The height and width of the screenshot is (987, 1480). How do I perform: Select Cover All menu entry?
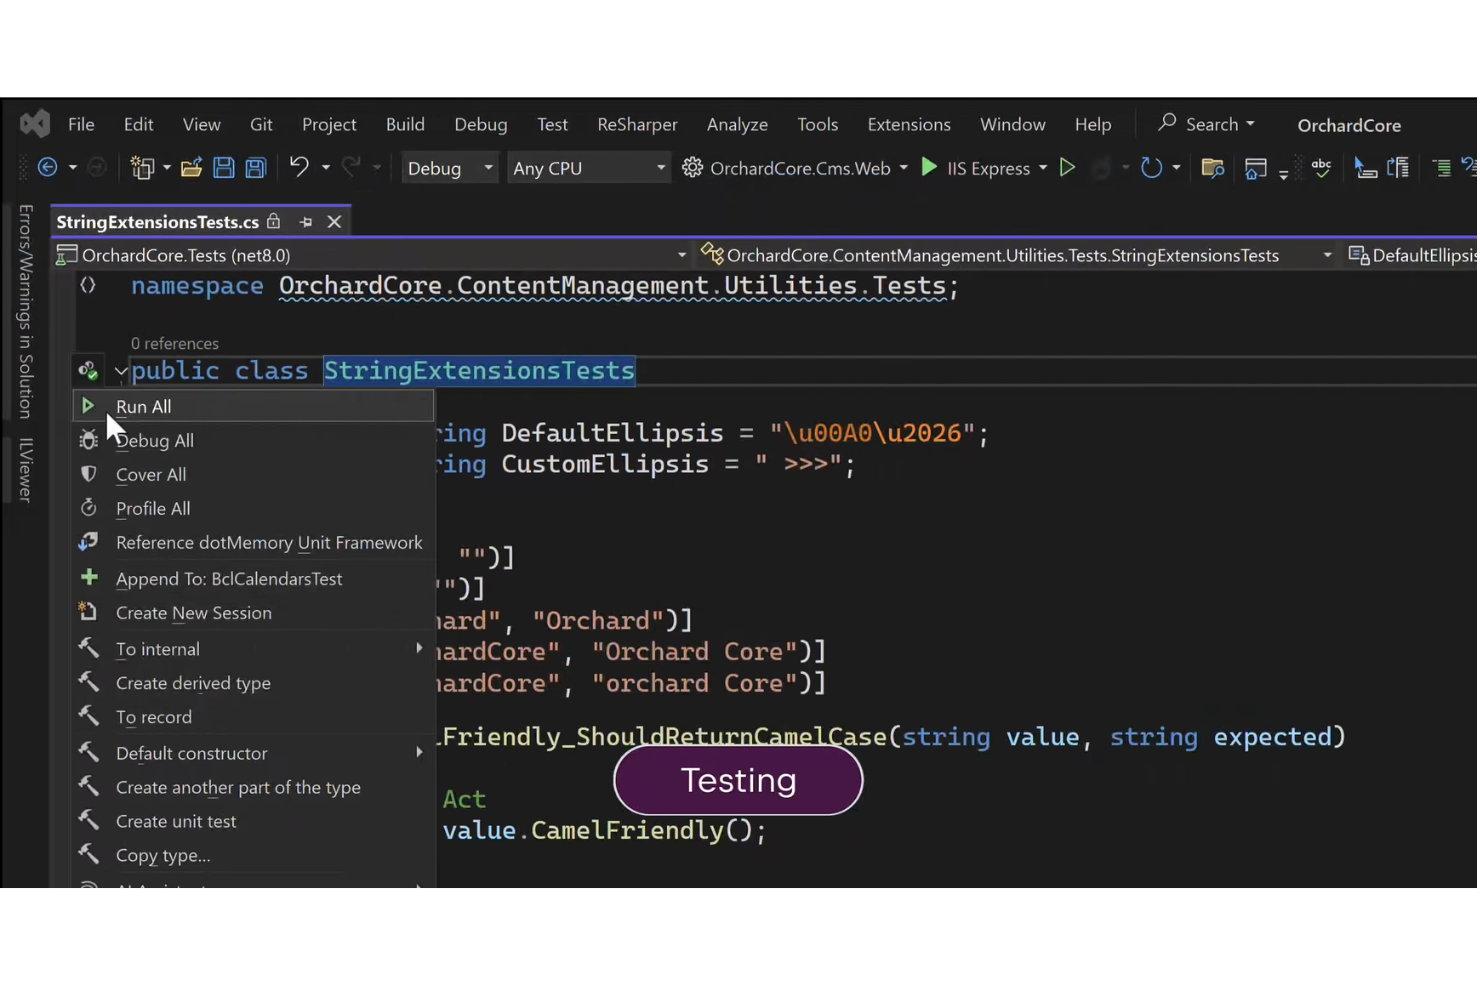point(253,474)
